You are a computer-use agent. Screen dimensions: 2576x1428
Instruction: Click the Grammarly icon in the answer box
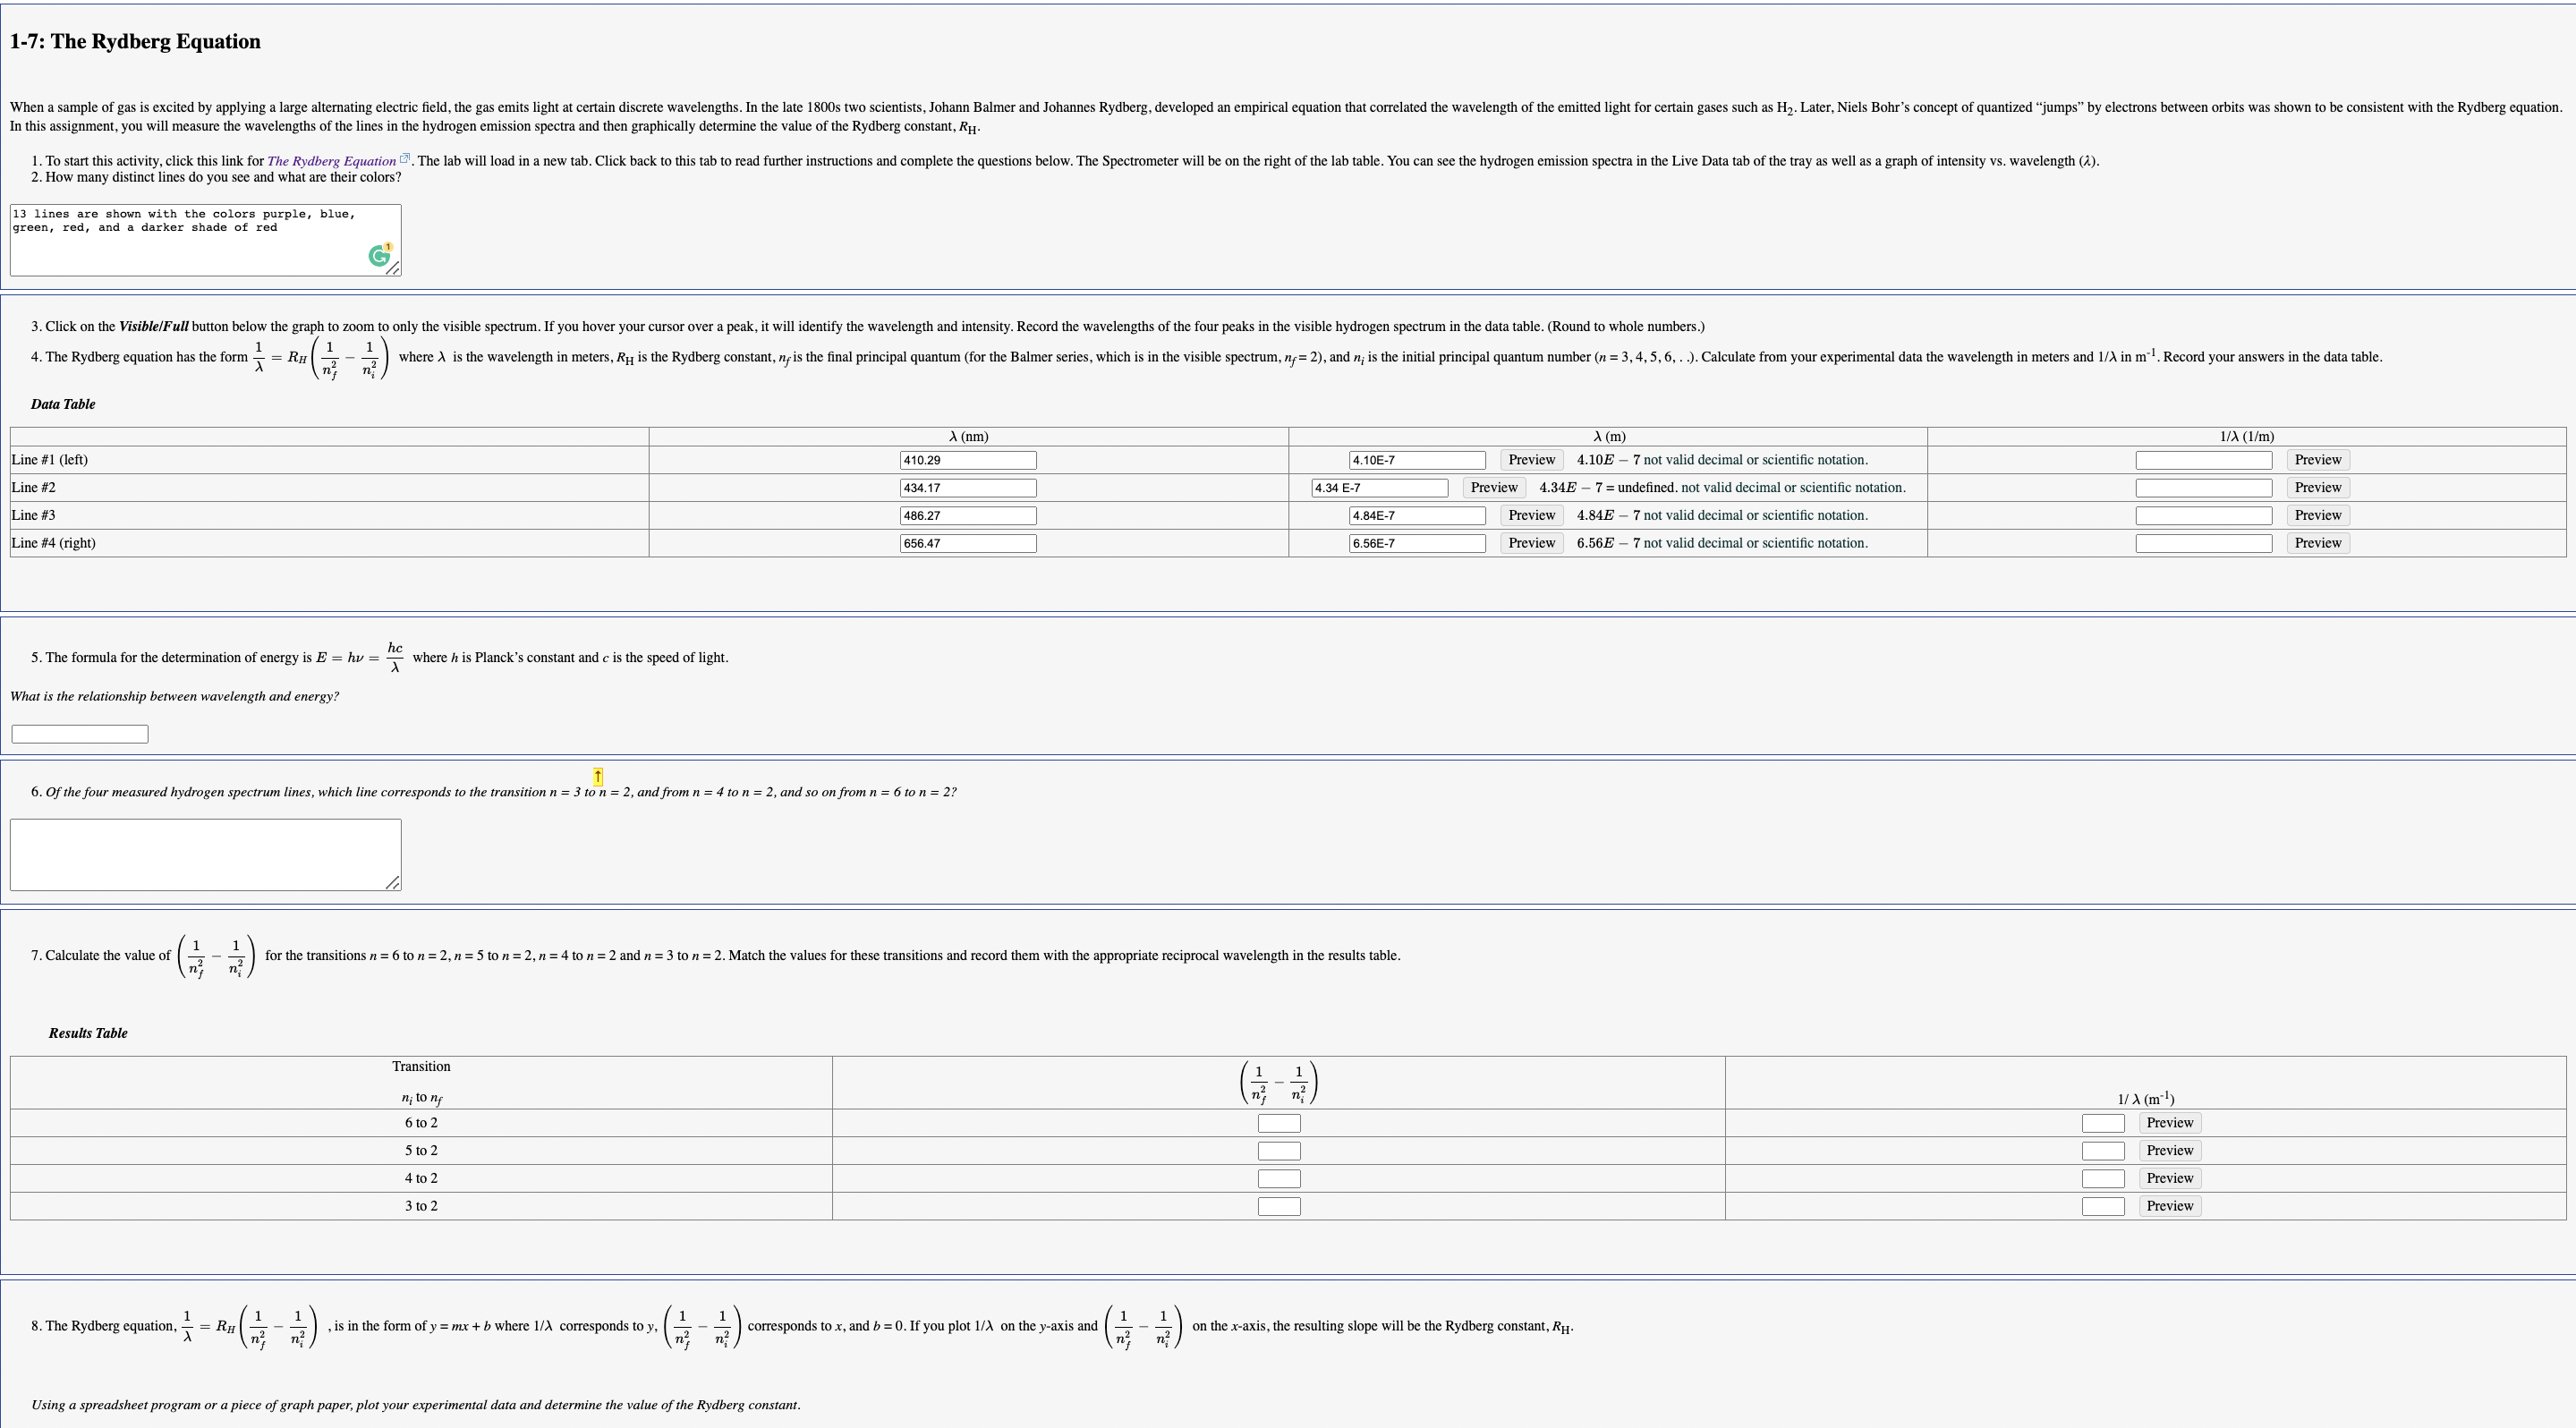[380, 256]
